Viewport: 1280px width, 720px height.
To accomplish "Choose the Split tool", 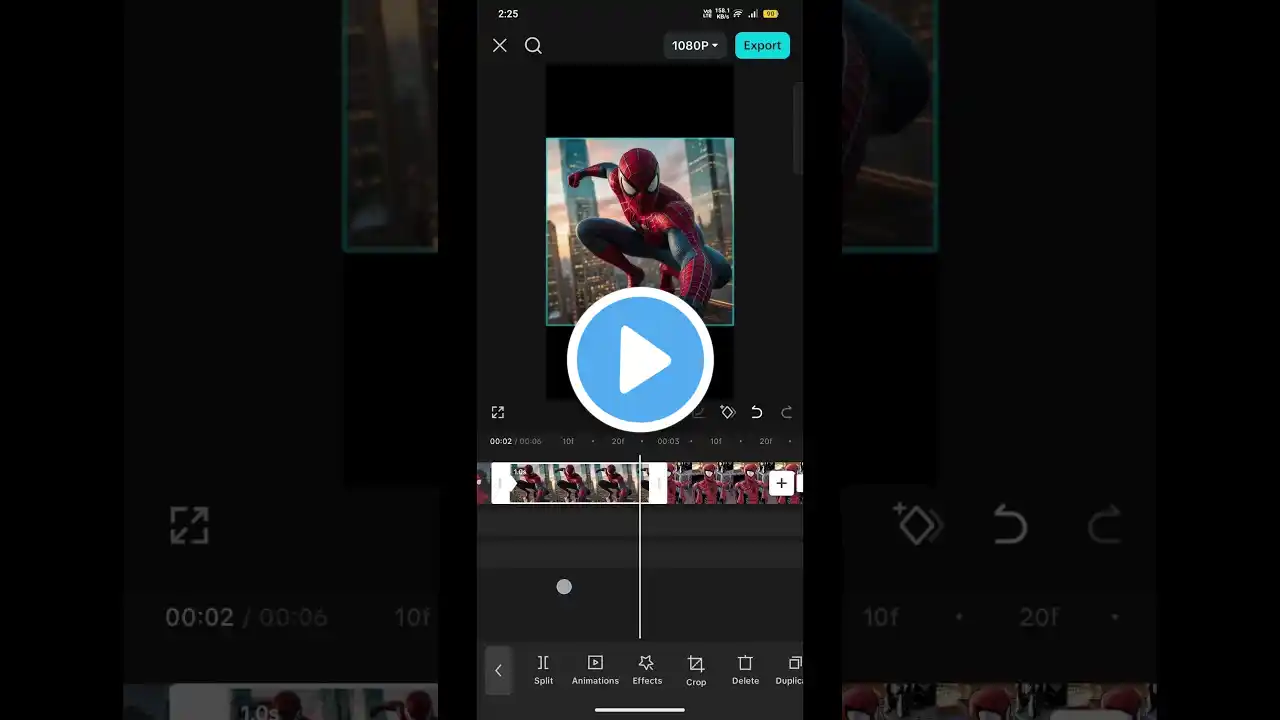I will (543, 670).
